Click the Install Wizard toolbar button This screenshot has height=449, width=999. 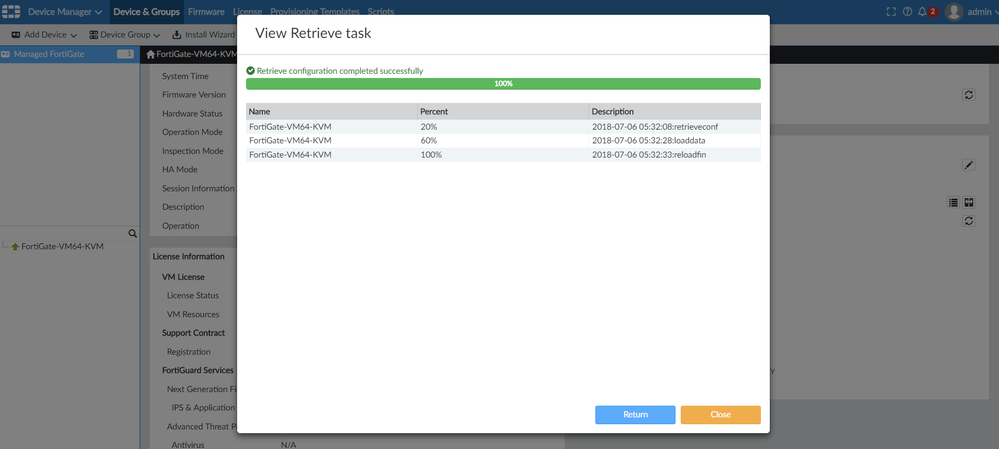(203, 34)
